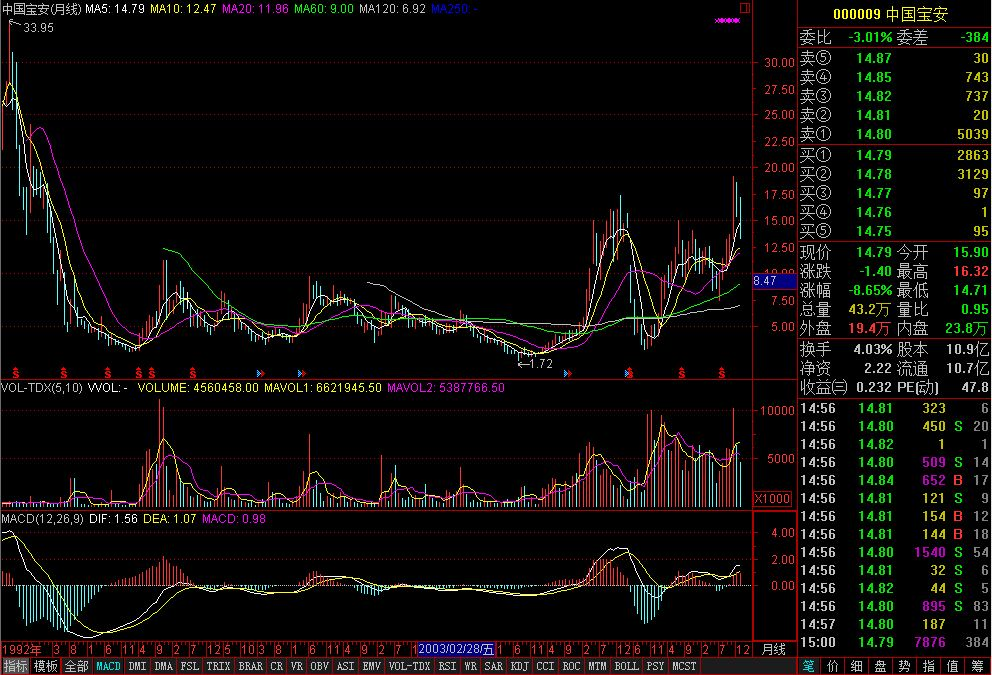Switch to the MACD indicator tab
This screenshot has width=992, height=675.
[108, 666]
